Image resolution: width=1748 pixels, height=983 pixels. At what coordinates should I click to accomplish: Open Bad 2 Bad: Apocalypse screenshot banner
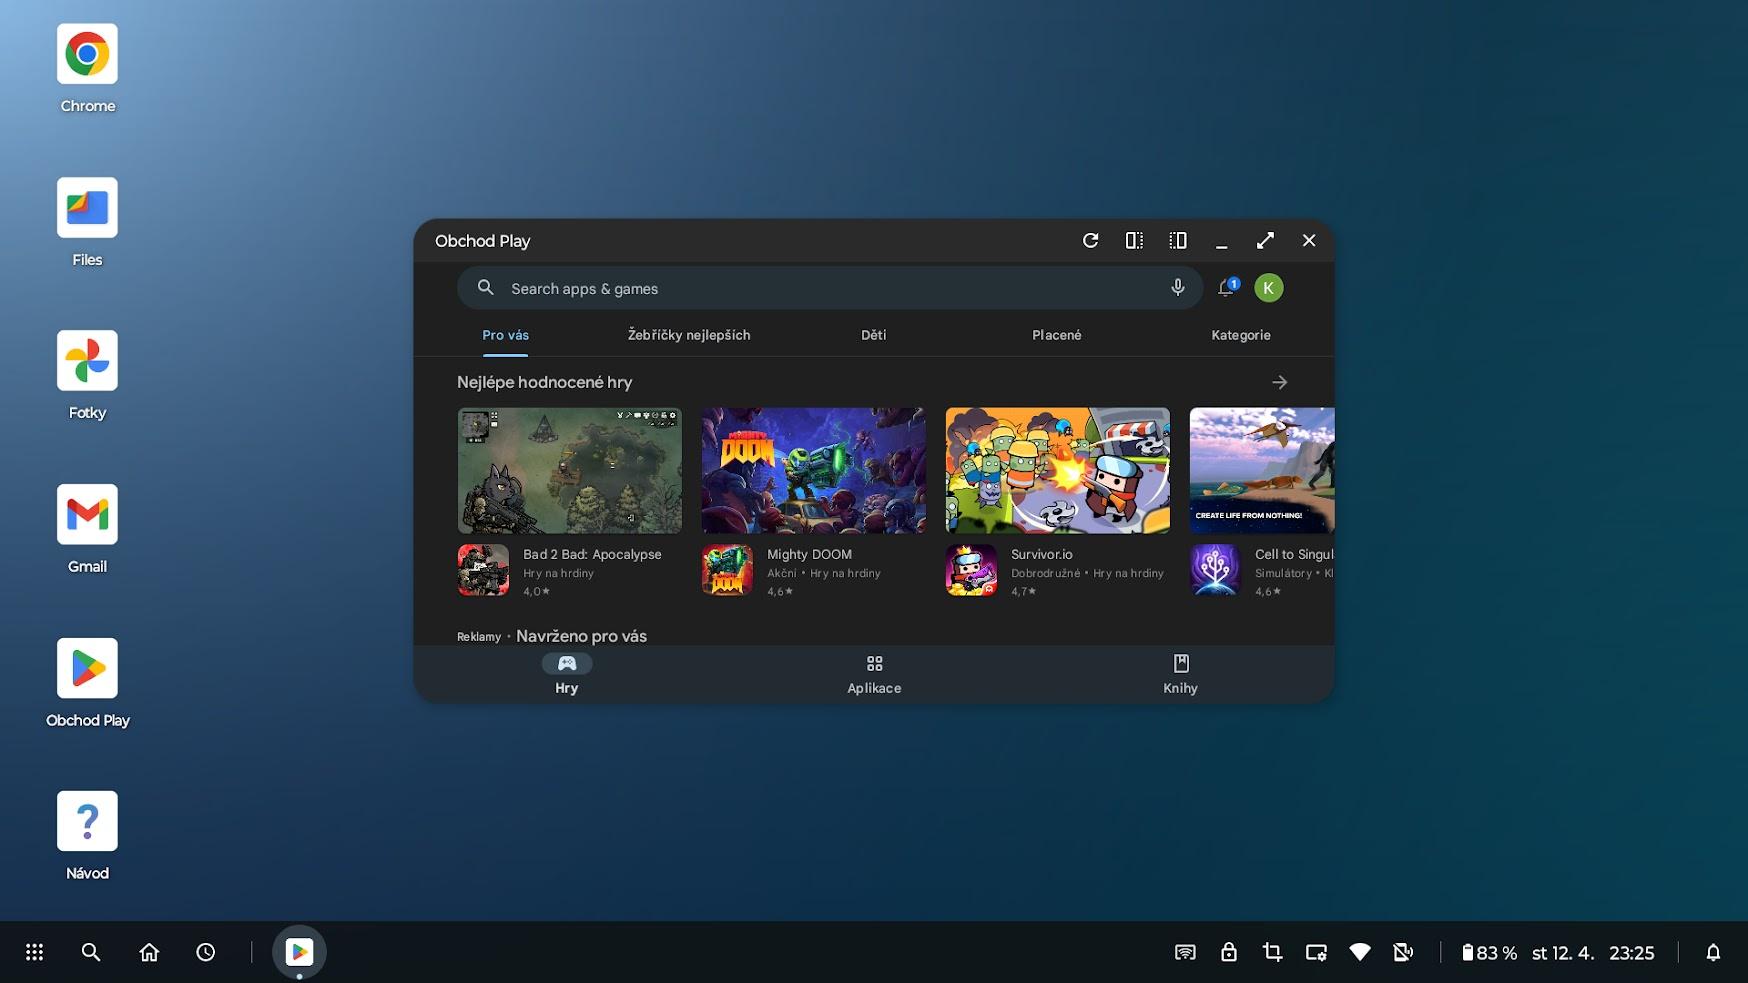coord(570,470)
